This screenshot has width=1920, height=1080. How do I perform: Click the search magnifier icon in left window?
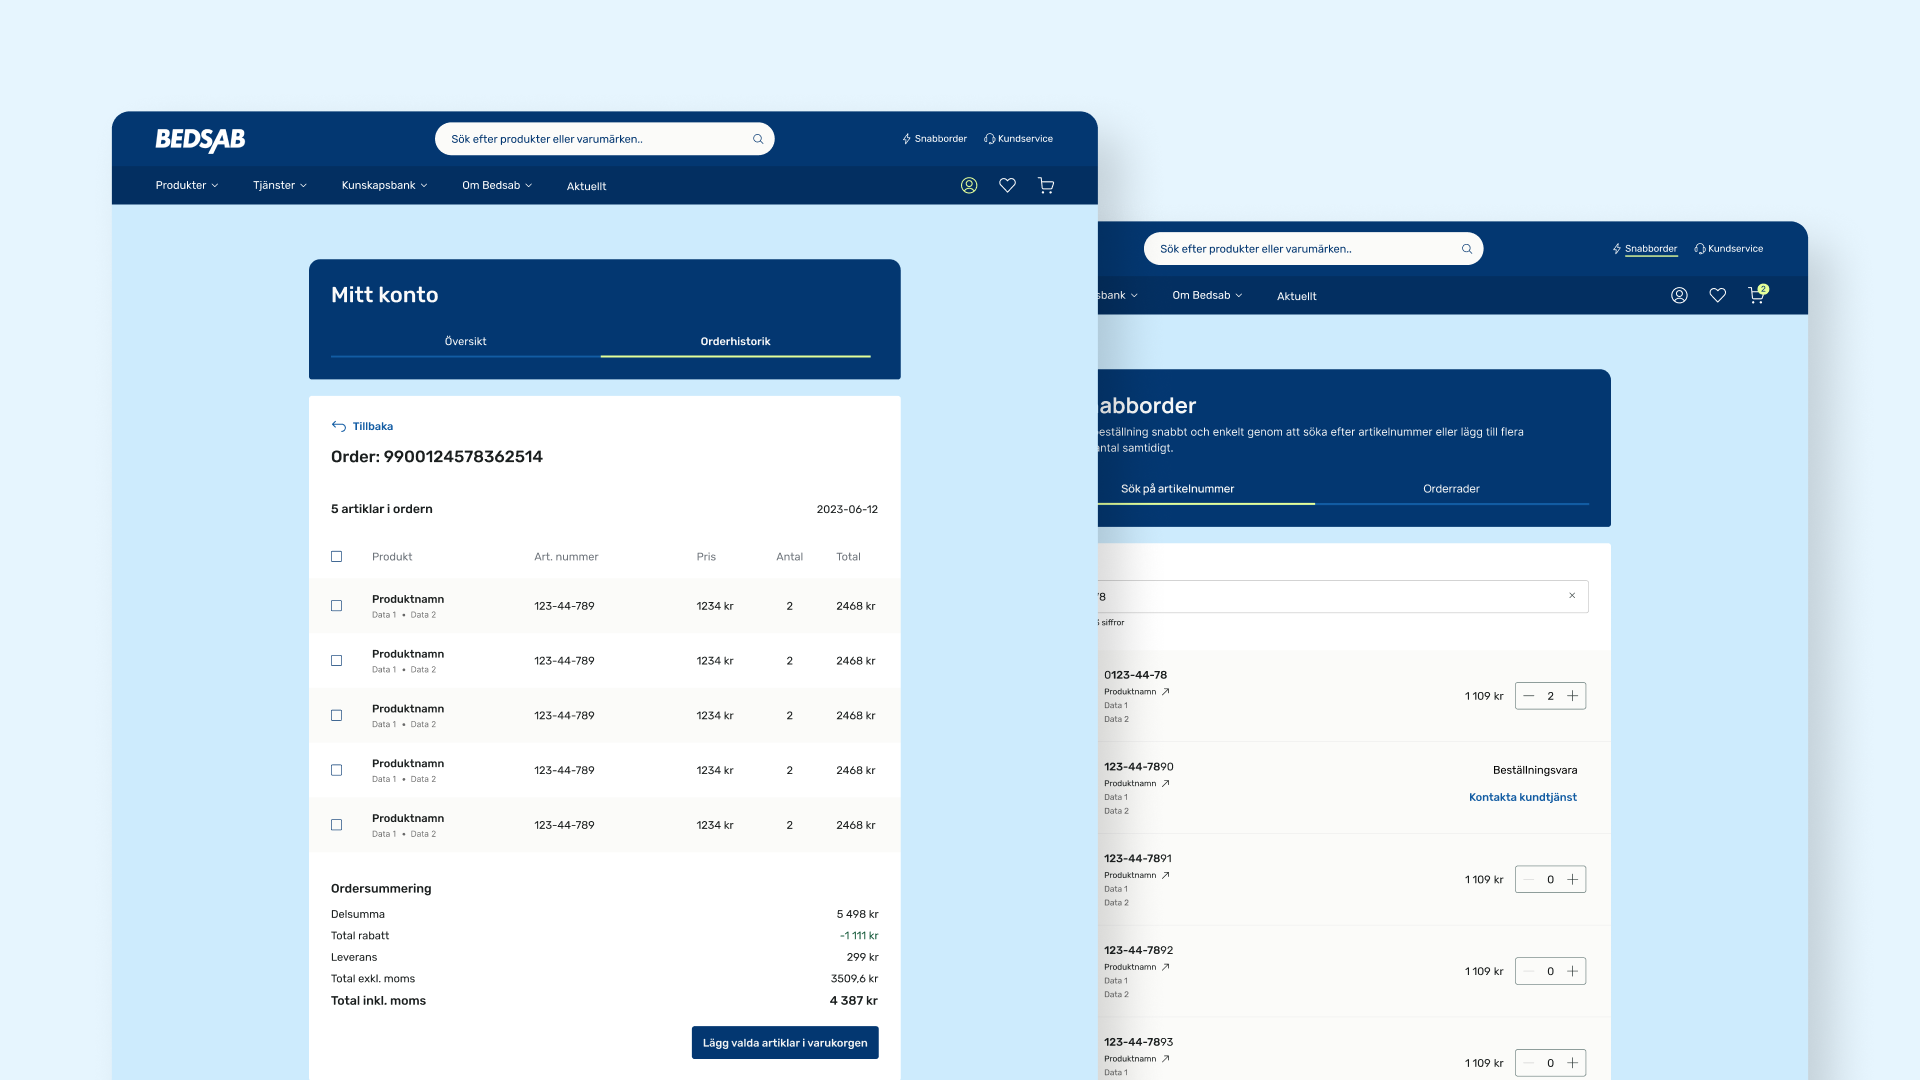(758, 139)
